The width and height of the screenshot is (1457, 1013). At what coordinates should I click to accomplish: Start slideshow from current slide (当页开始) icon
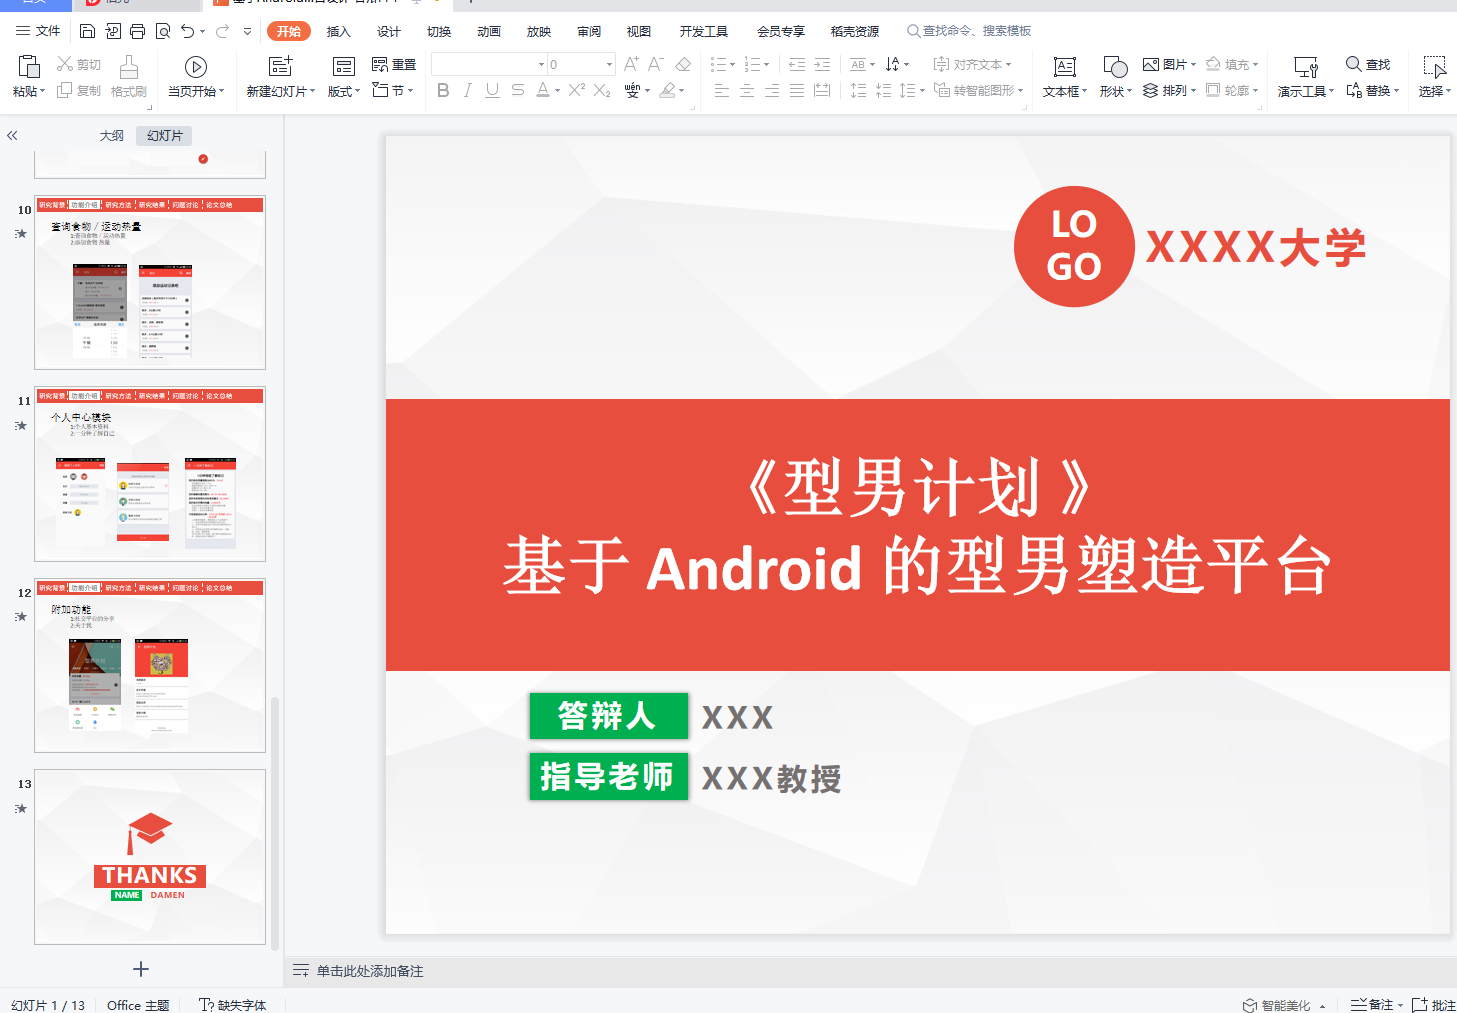(196, 67)
